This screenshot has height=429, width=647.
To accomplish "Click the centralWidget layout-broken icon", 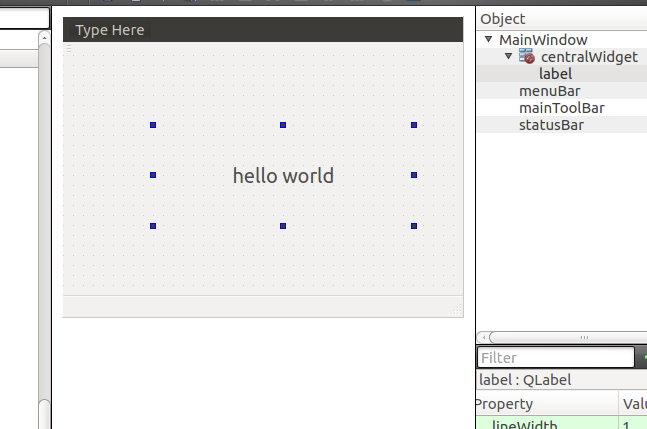I will click(x=526, y=57).
